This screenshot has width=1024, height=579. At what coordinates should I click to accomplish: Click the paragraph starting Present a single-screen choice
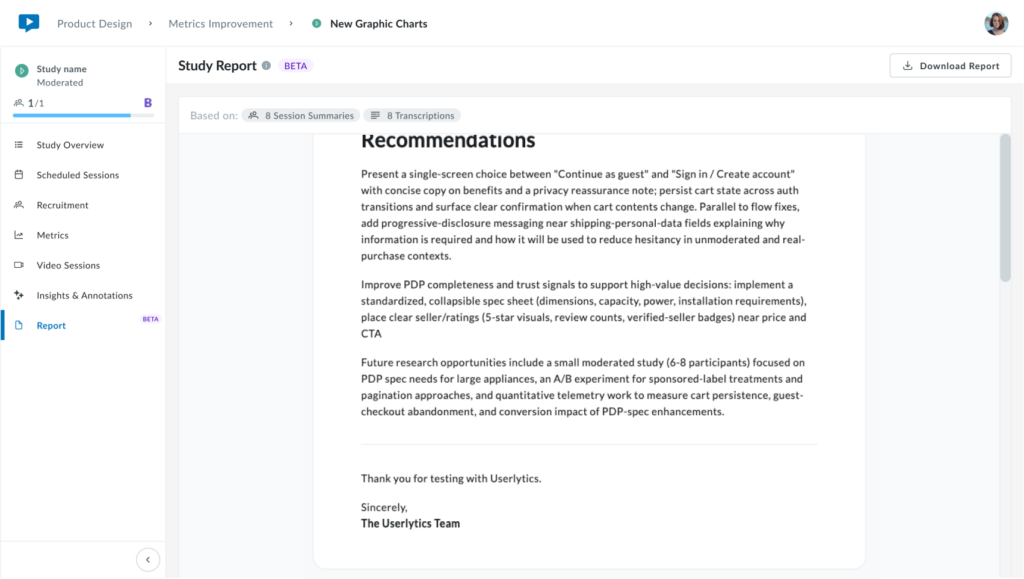(583, 215)
